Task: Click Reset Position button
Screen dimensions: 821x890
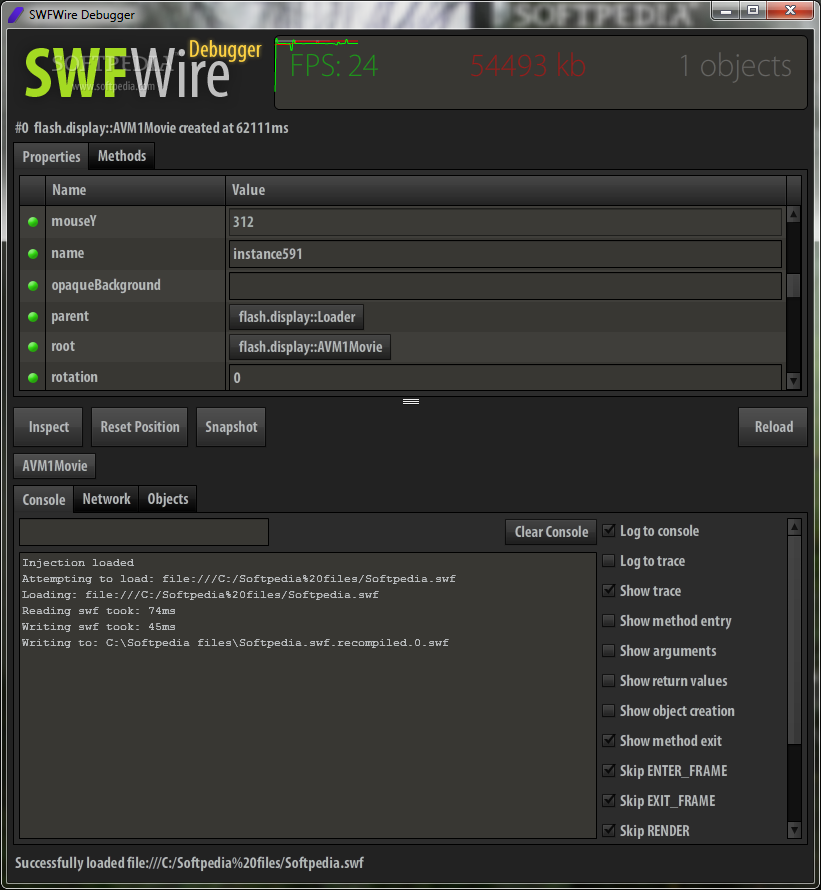Action: click(x=140, y=427)
